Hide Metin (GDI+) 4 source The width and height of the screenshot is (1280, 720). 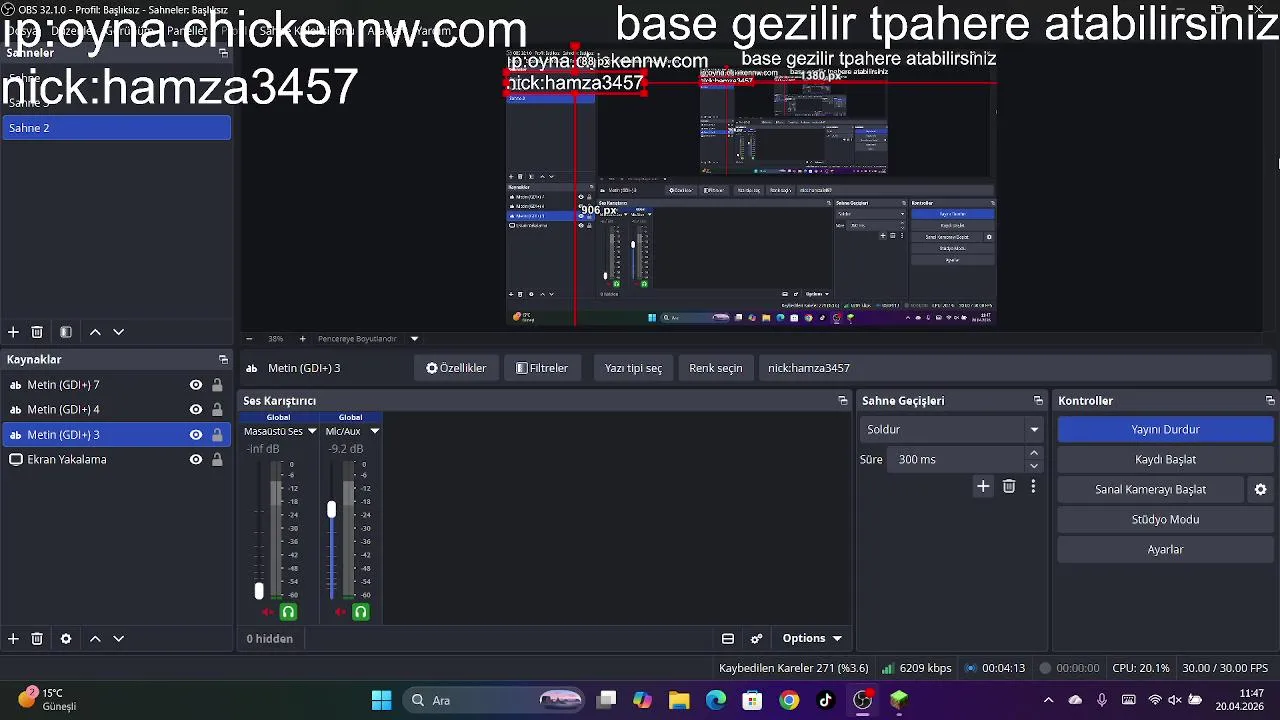[196, 409]
